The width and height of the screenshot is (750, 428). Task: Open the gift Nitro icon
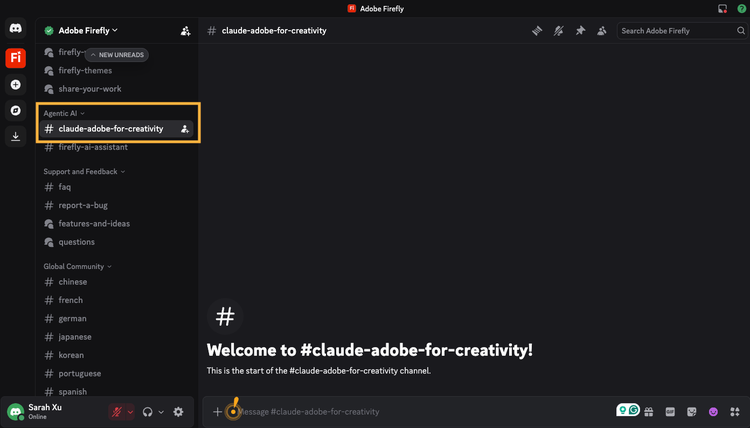pyautogui.click(x=649, y=412)
